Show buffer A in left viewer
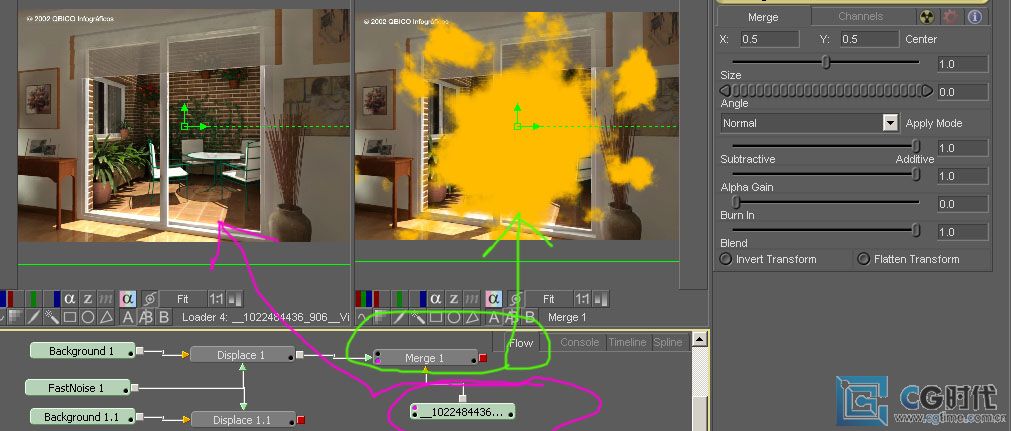 (x=127, y=317)
